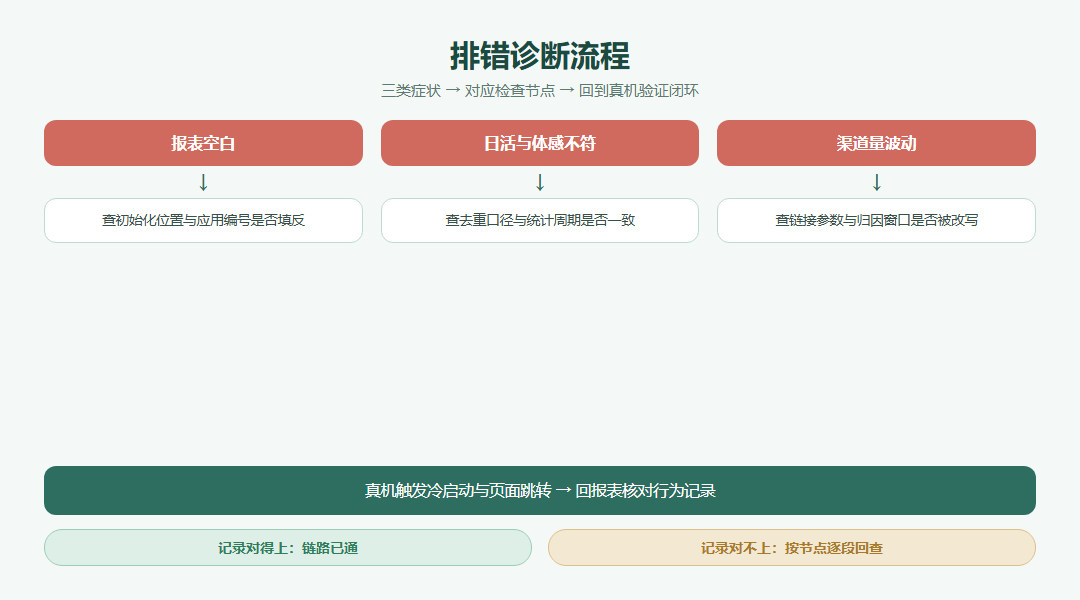Click the 真机触发冷启动与页面跳转 verification bar
Viewport: 1080px width, 600px height.
click(540, 490)
